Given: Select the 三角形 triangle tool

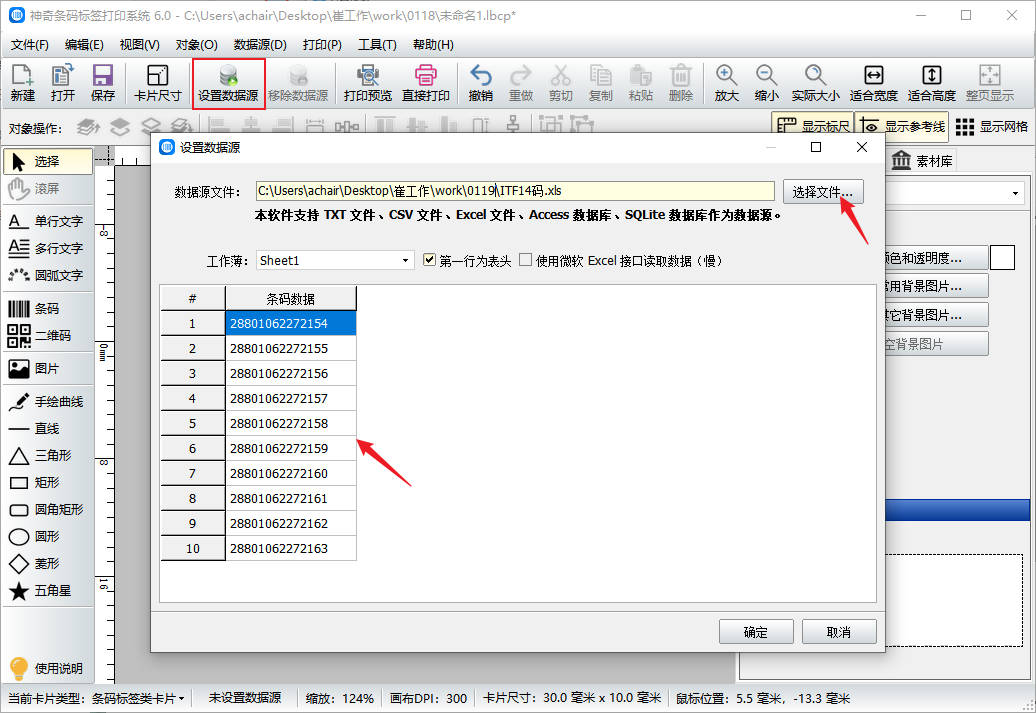Looking at the screenshot, I should pyautogui.click(x=48, y=455).
